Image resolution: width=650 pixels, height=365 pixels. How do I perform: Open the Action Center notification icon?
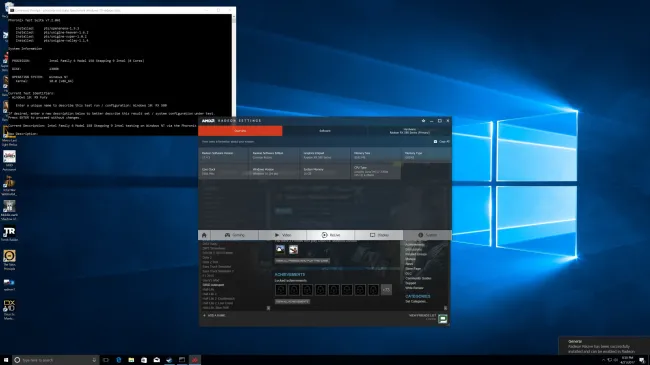642,360
